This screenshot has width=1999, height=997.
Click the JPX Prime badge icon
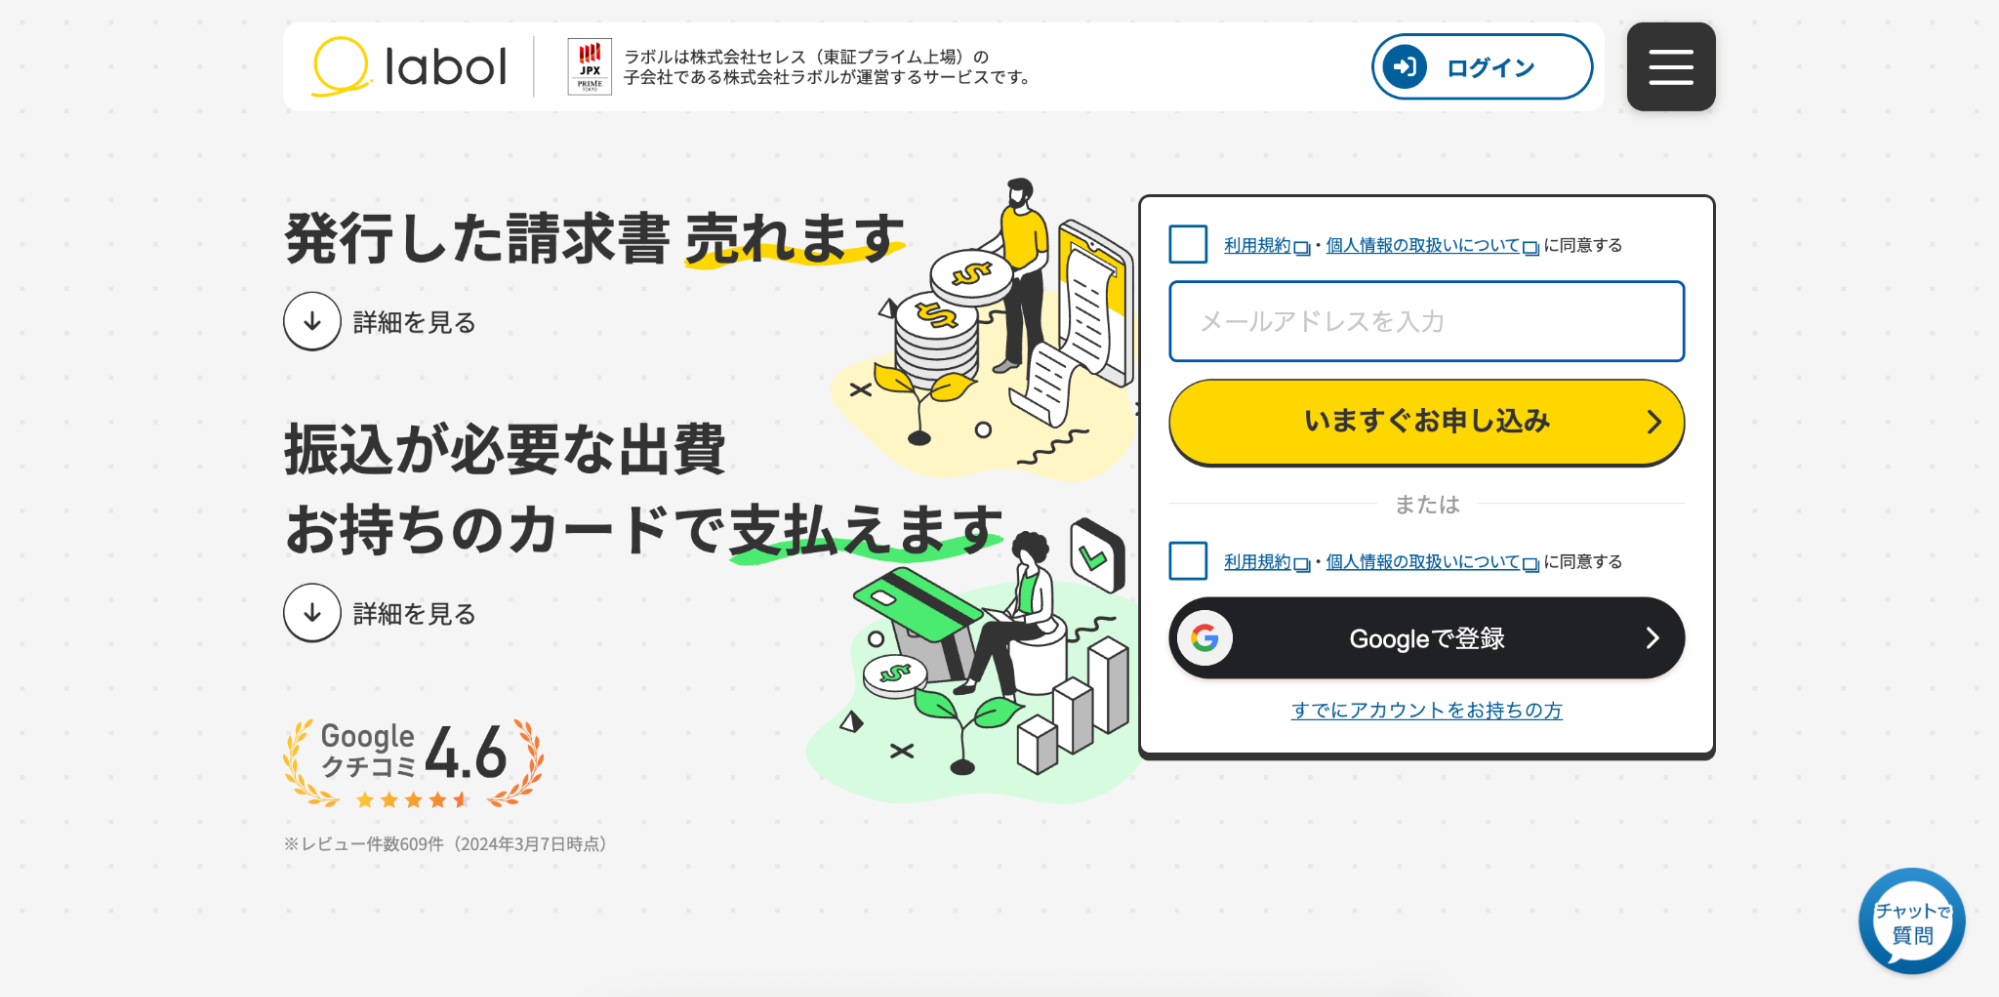589,67
